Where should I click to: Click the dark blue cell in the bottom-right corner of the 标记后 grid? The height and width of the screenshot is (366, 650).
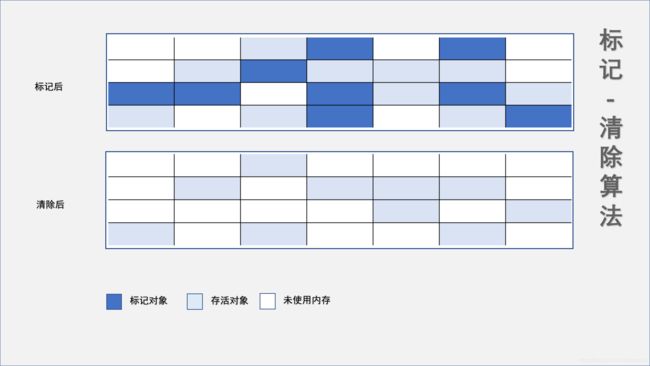point(538,116)
